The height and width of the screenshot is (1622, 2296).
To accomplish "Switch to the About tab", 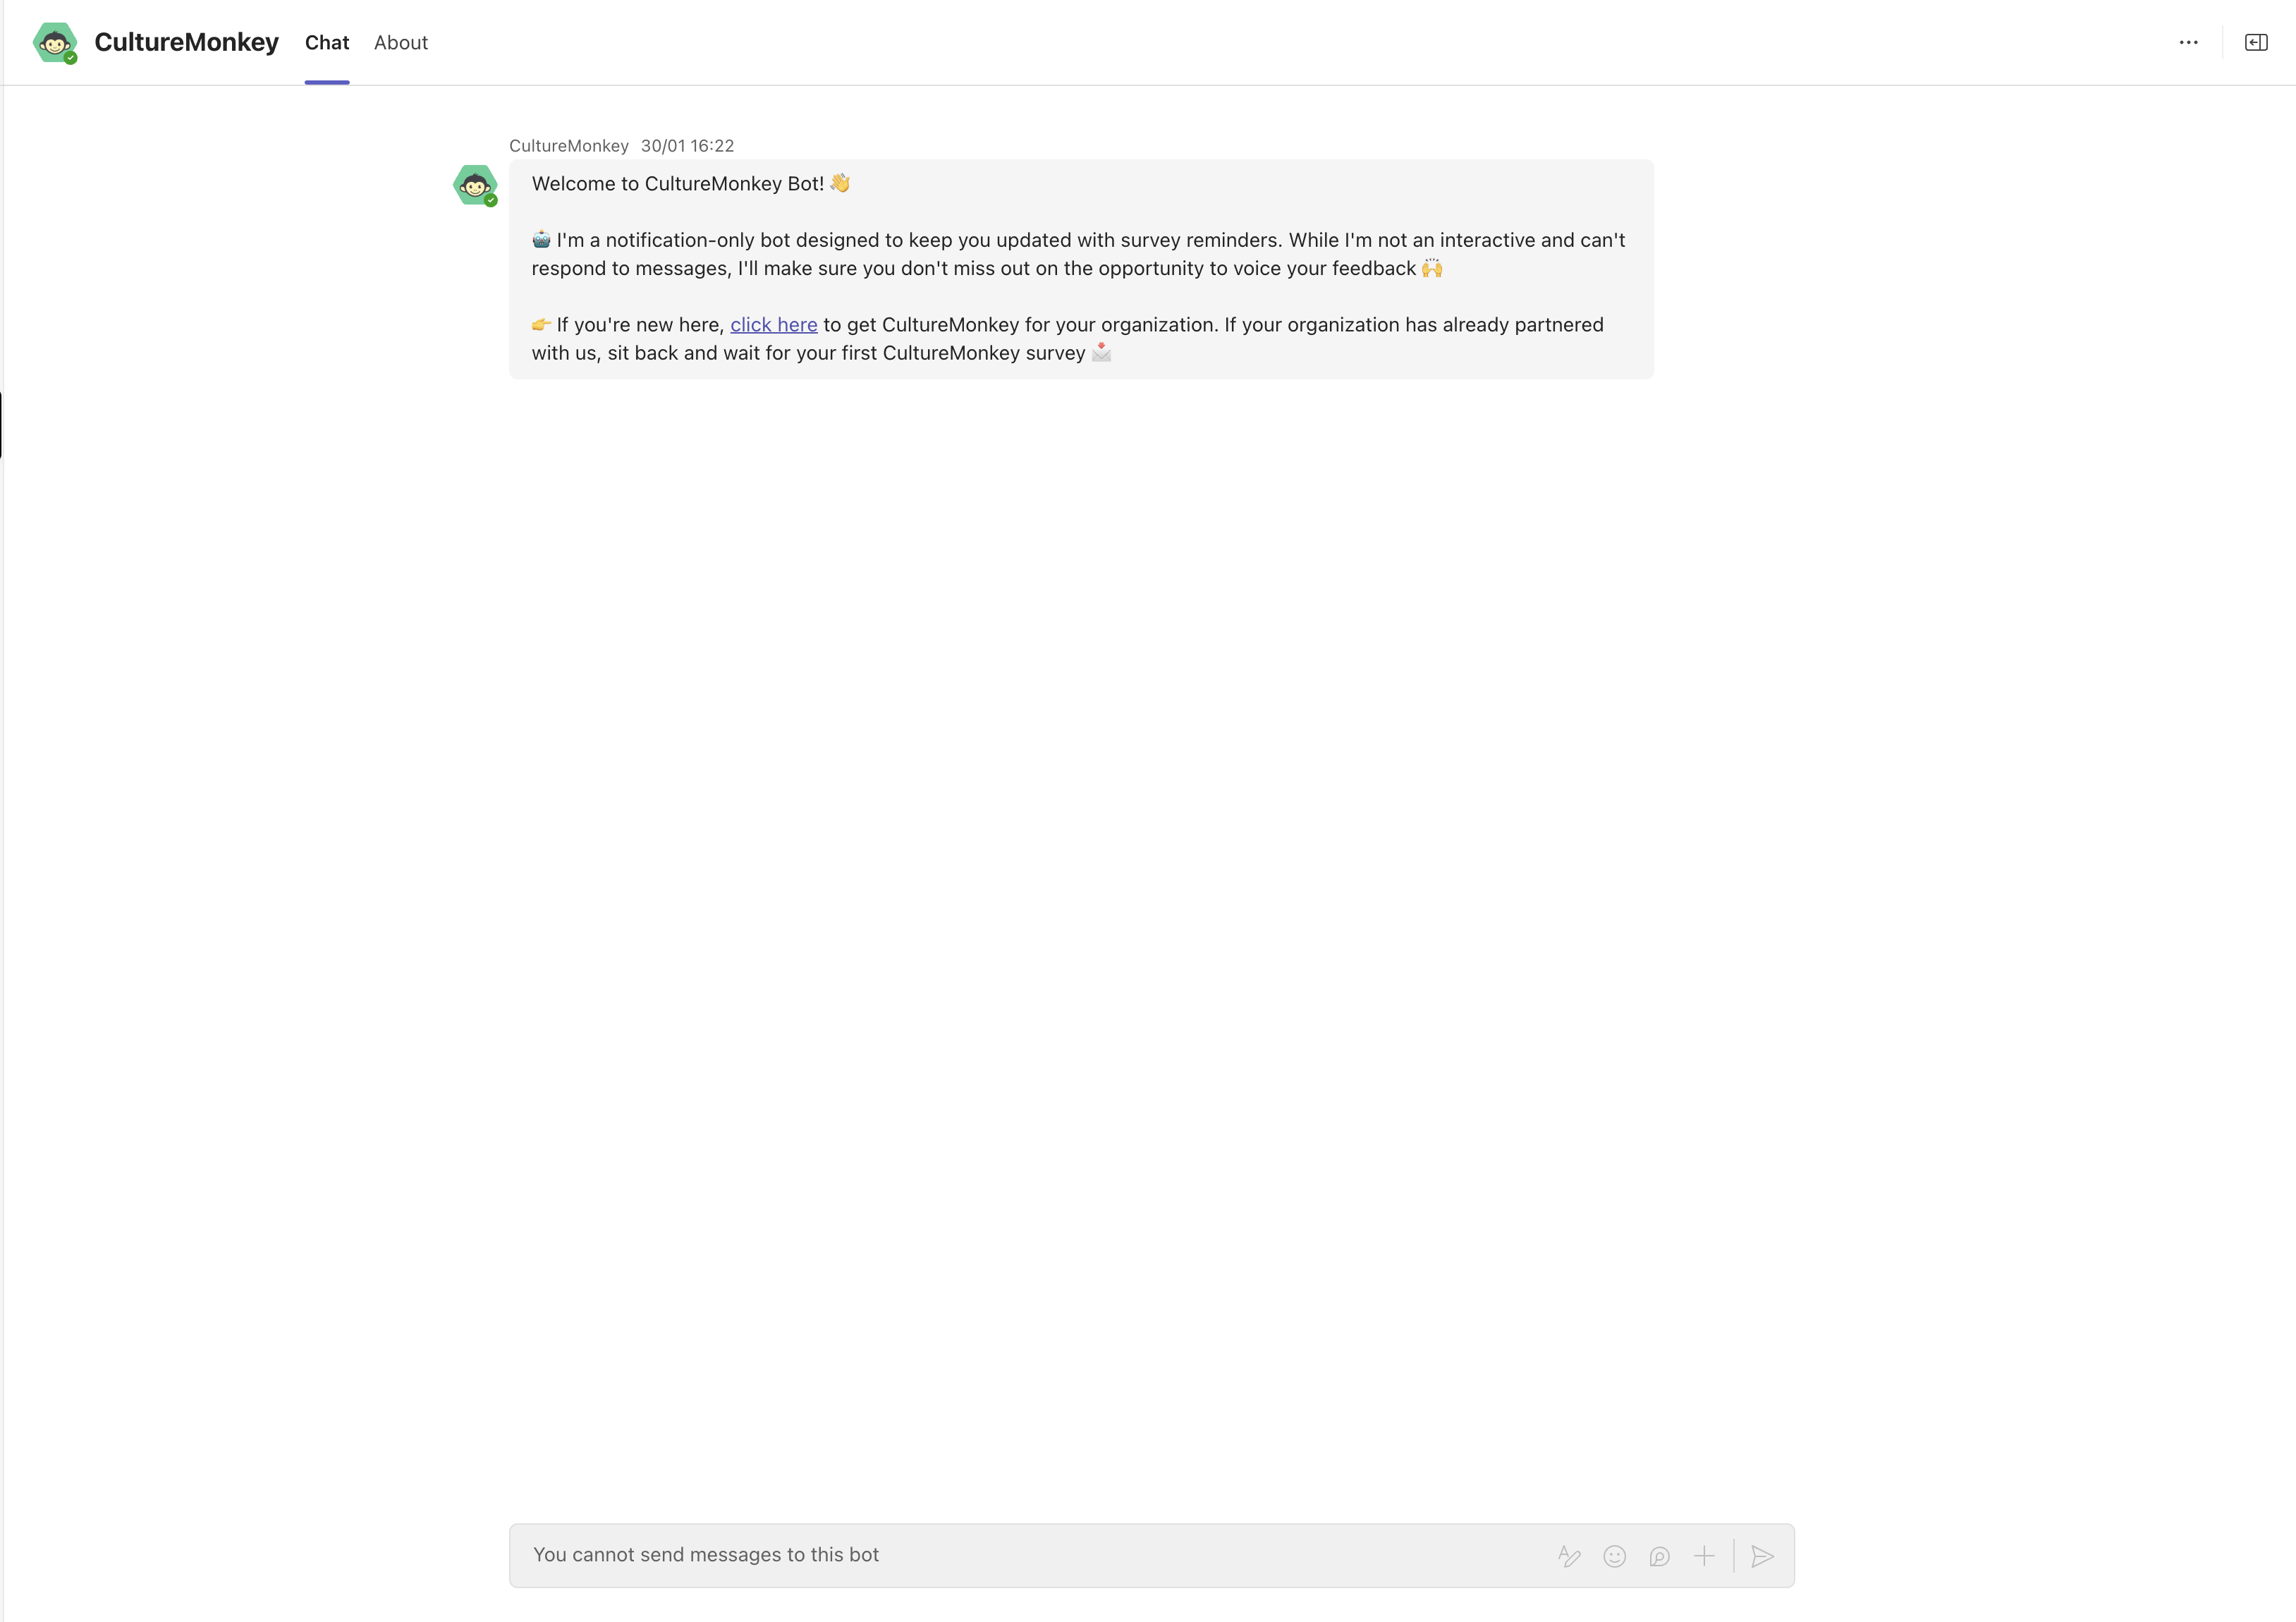I will coord(401,42).
